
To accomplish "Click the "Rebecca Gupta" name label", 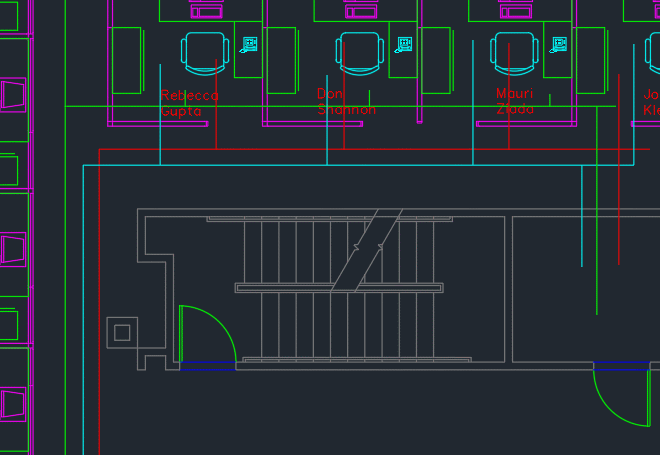I will tap(189, 103).
